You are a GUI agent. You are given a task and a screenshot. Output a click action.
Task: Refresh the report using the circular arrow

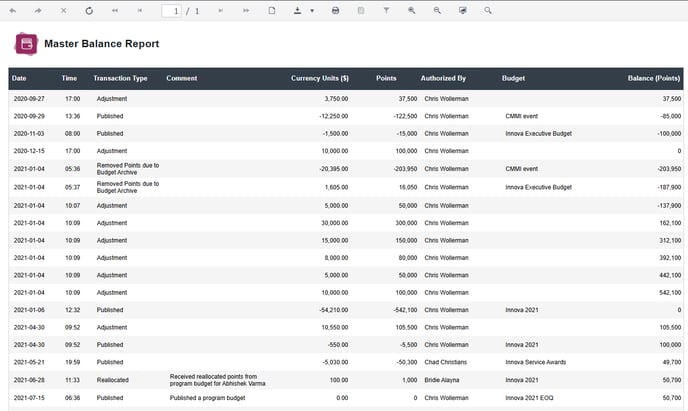(x=89, y=11)
